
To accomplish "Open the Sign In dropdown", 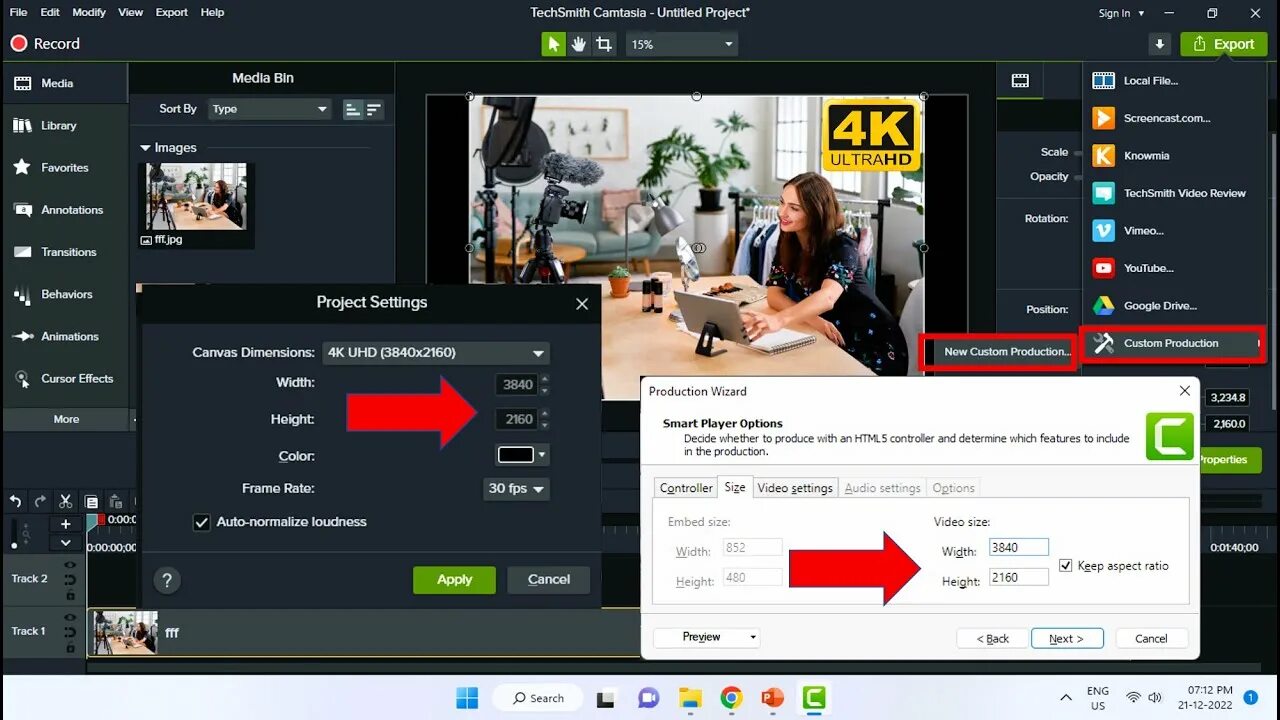I will [1121, 13].
